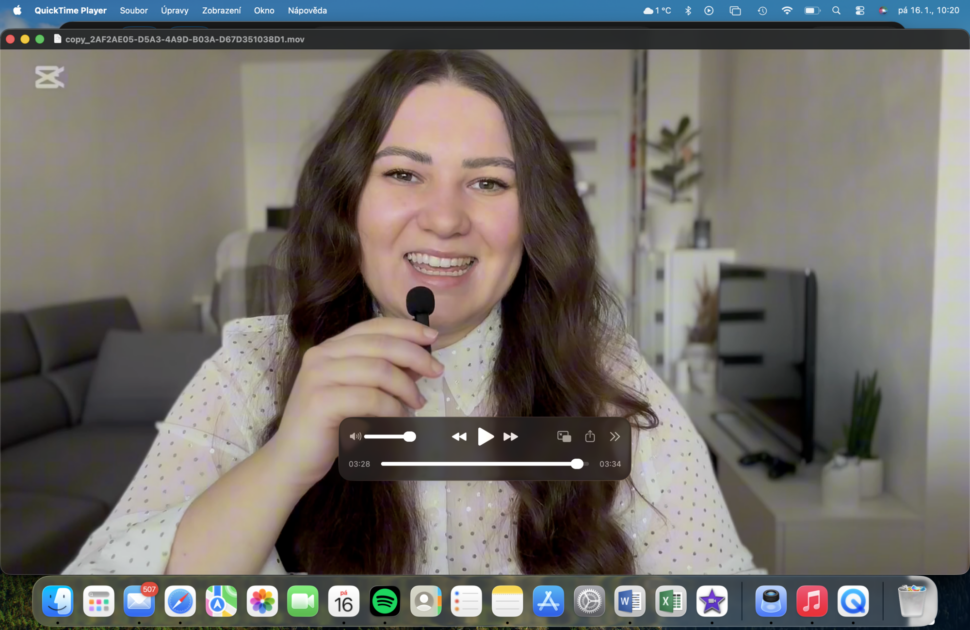Mute audio via the speaker icon

(x=355, y=437)
